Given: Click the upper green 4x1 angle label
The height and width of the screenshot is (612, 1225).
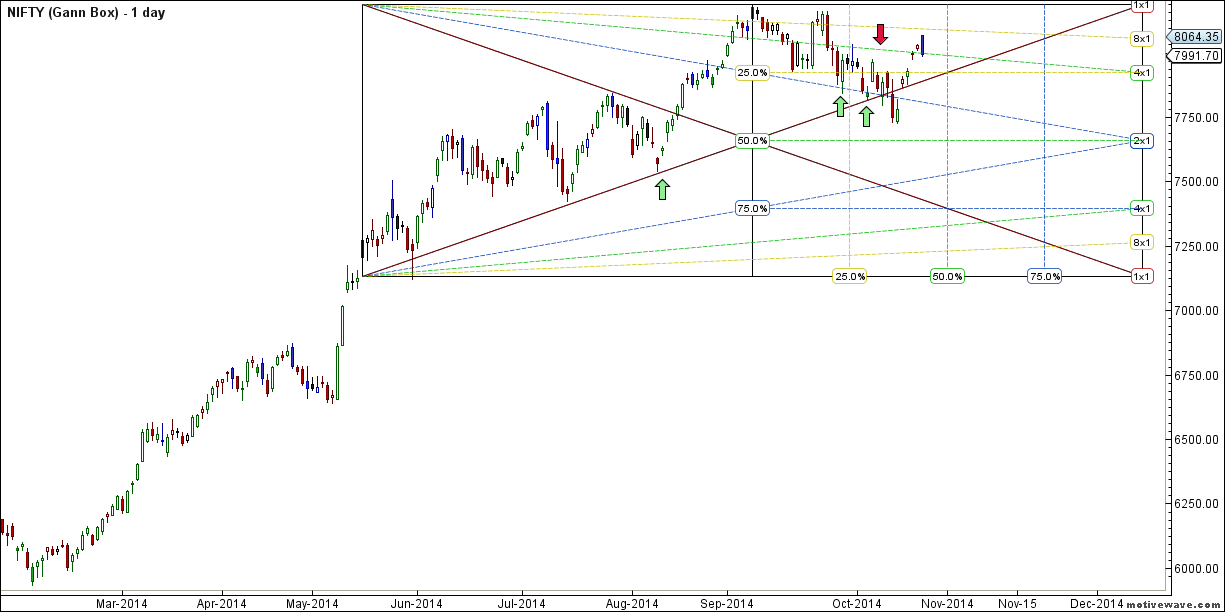Looking at the screenshot, I should [x=1142, y=73].
